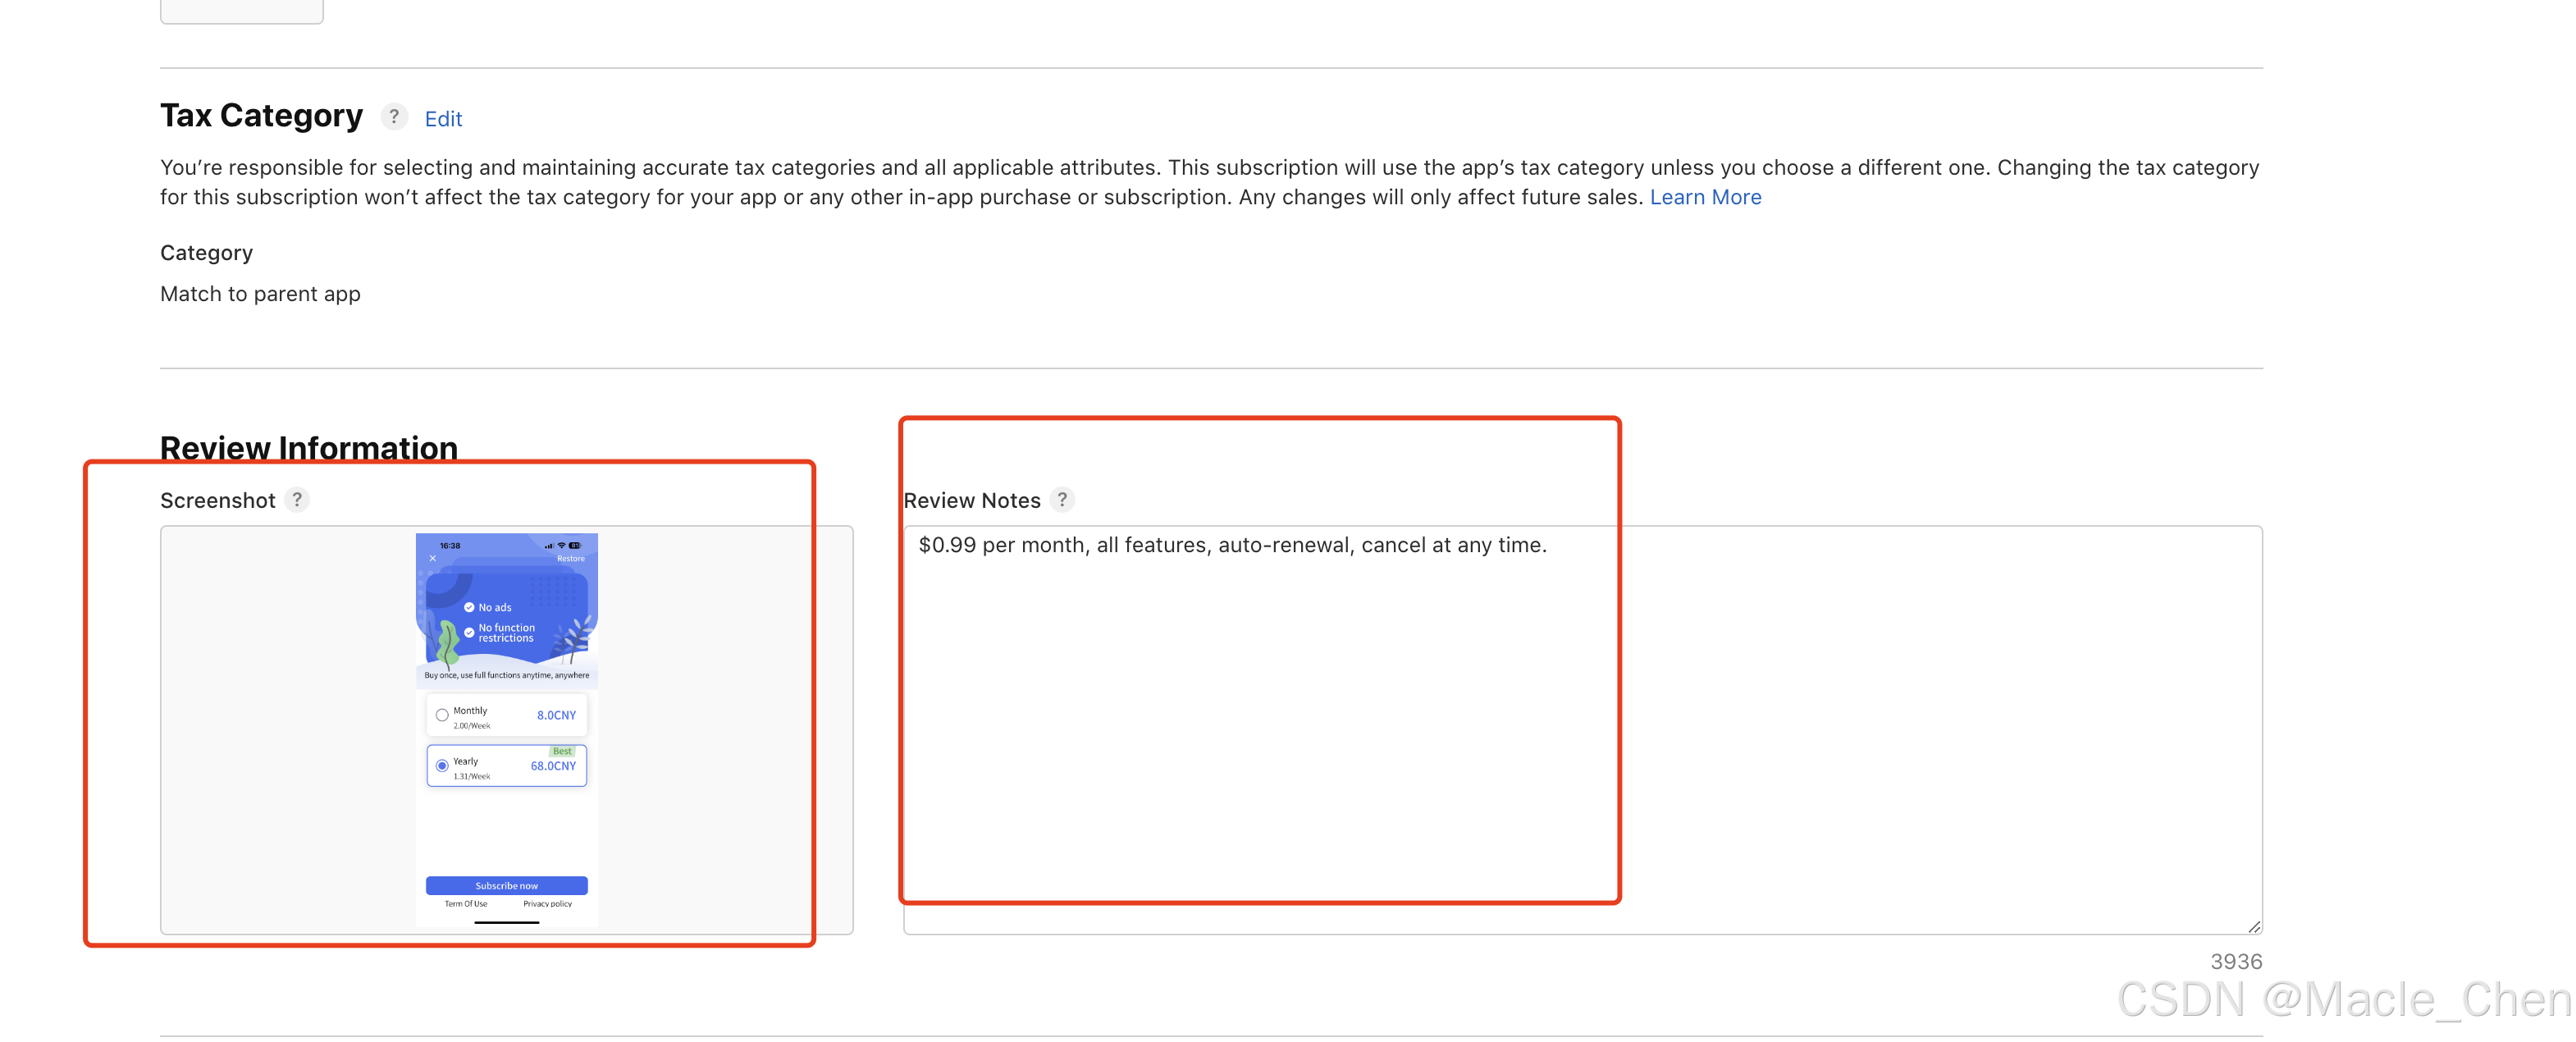Select the Yearly plan radio button

tap(442, 766)
